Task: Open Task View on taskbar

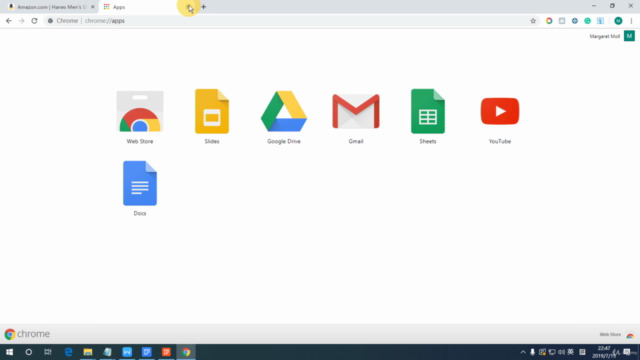Action: 48,352
